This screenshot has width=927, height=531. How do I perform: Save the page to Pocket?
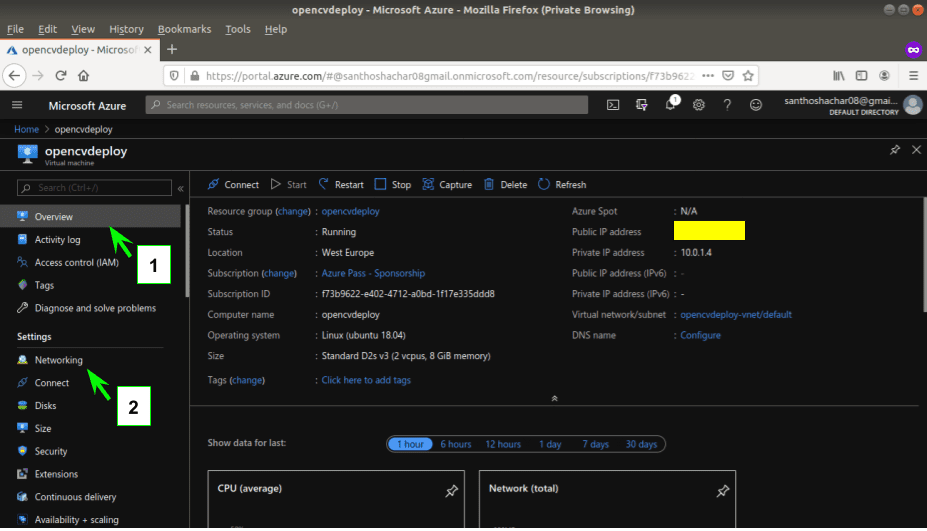(728, 76)
